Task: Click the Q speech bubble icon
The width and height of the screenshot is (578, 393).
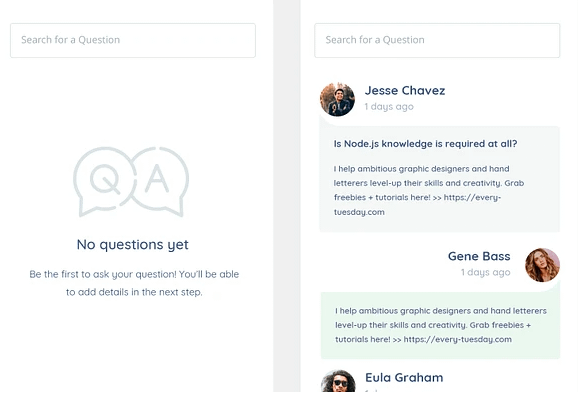Action: [x=104, y=181]
